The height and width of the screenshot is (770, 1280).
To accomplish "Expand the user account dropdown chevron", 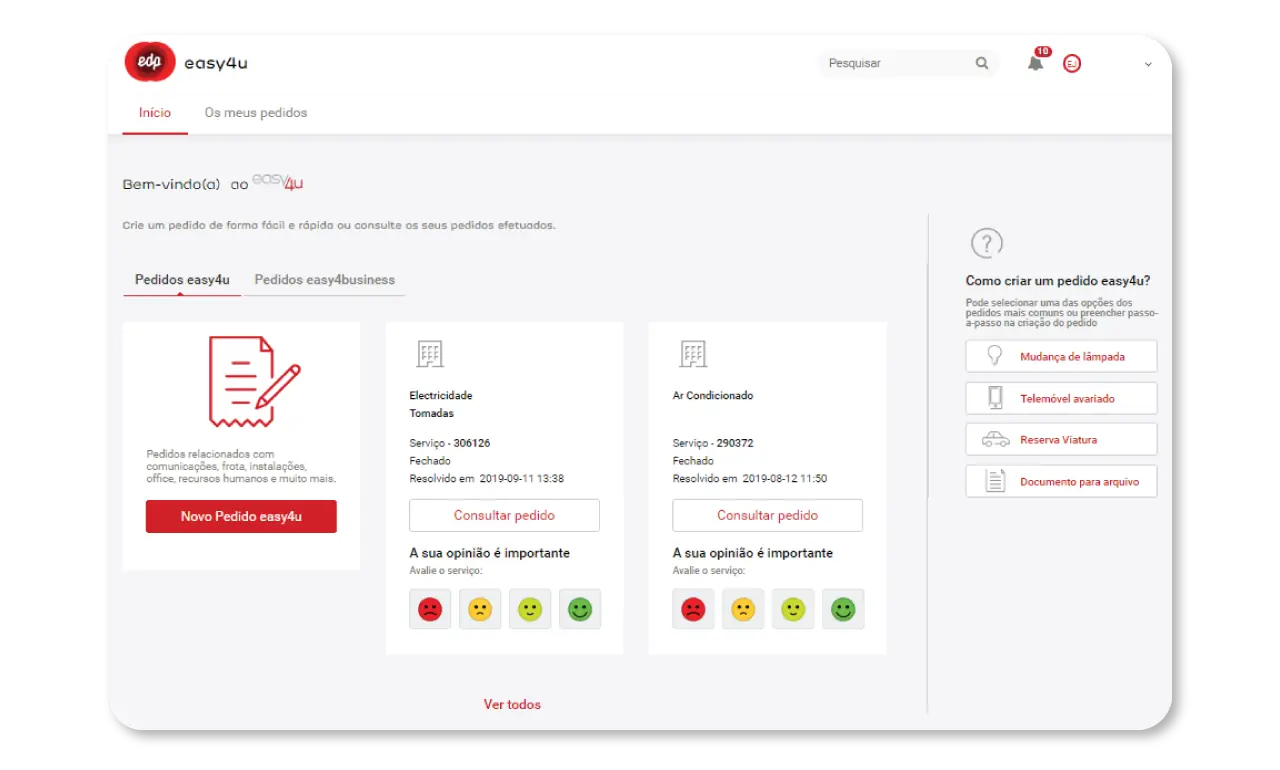I will point(1148,64).
